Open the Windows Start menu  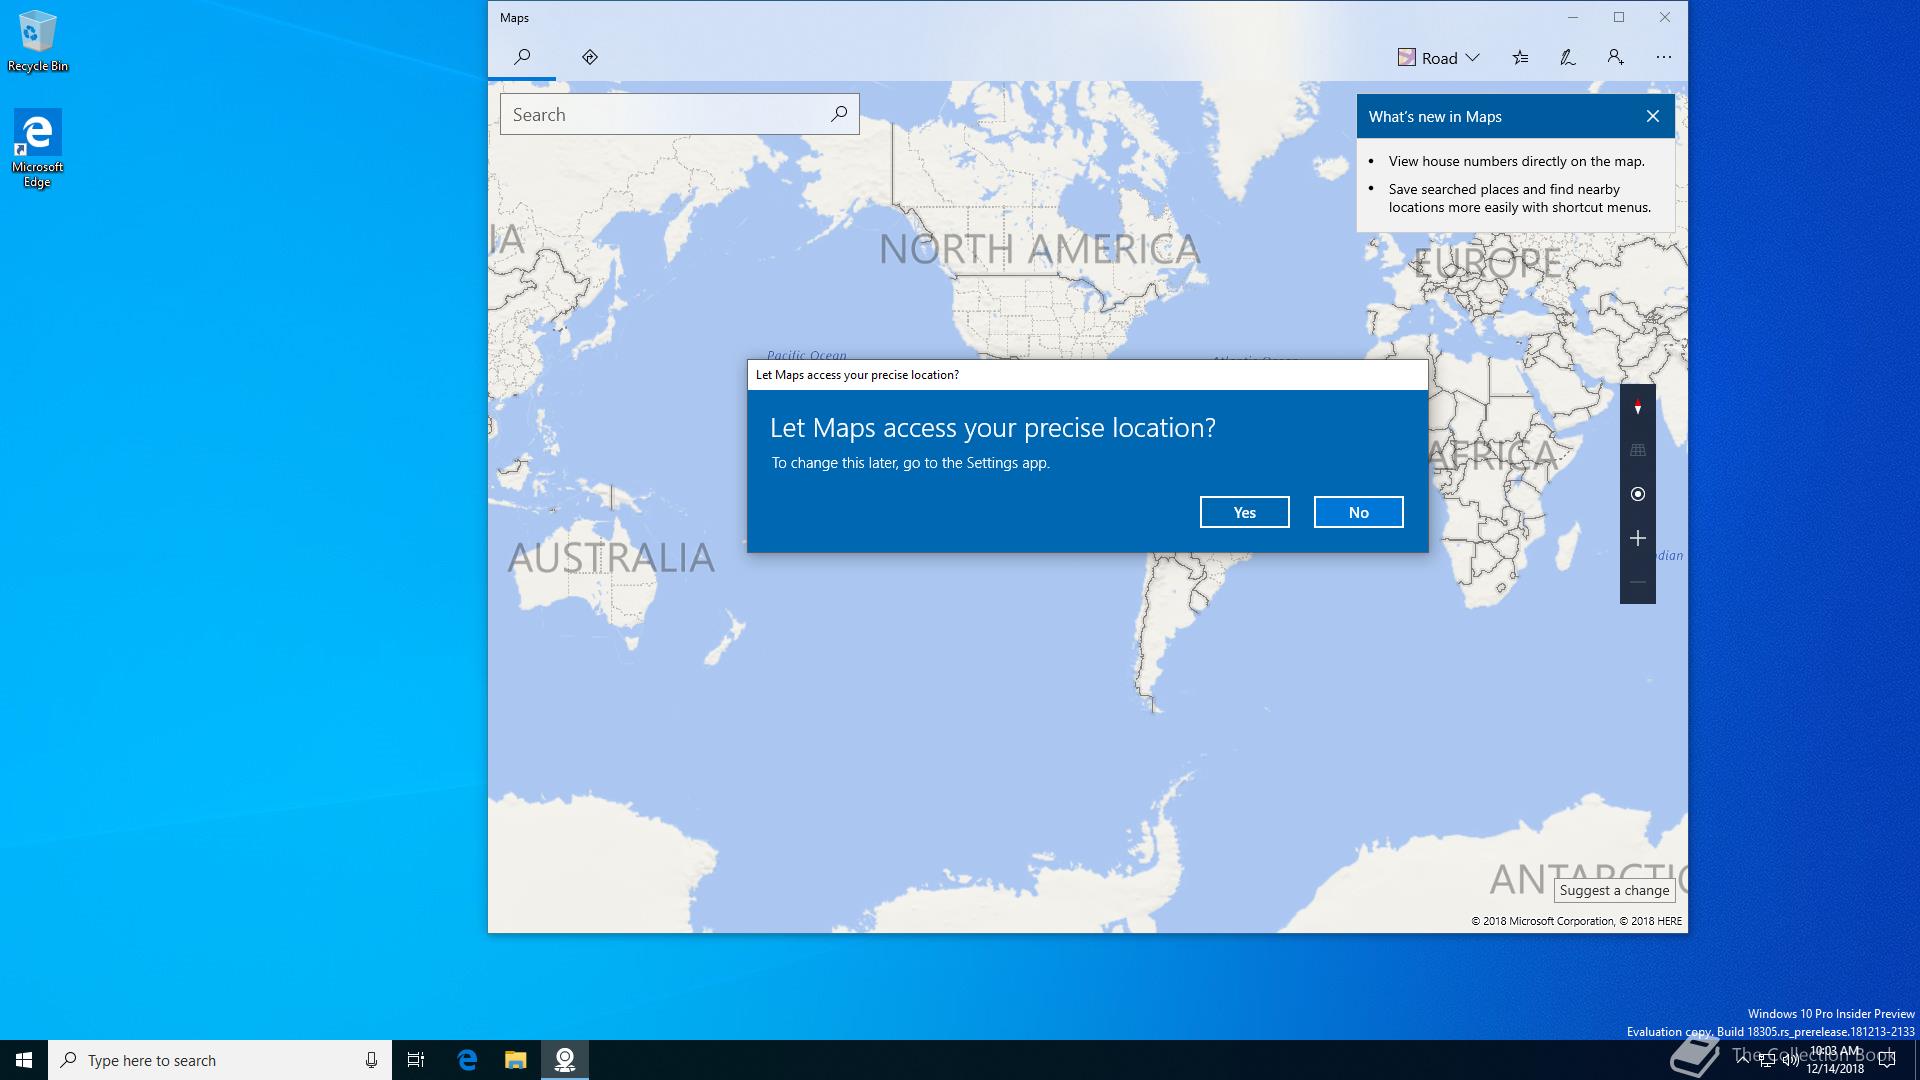24,1060
